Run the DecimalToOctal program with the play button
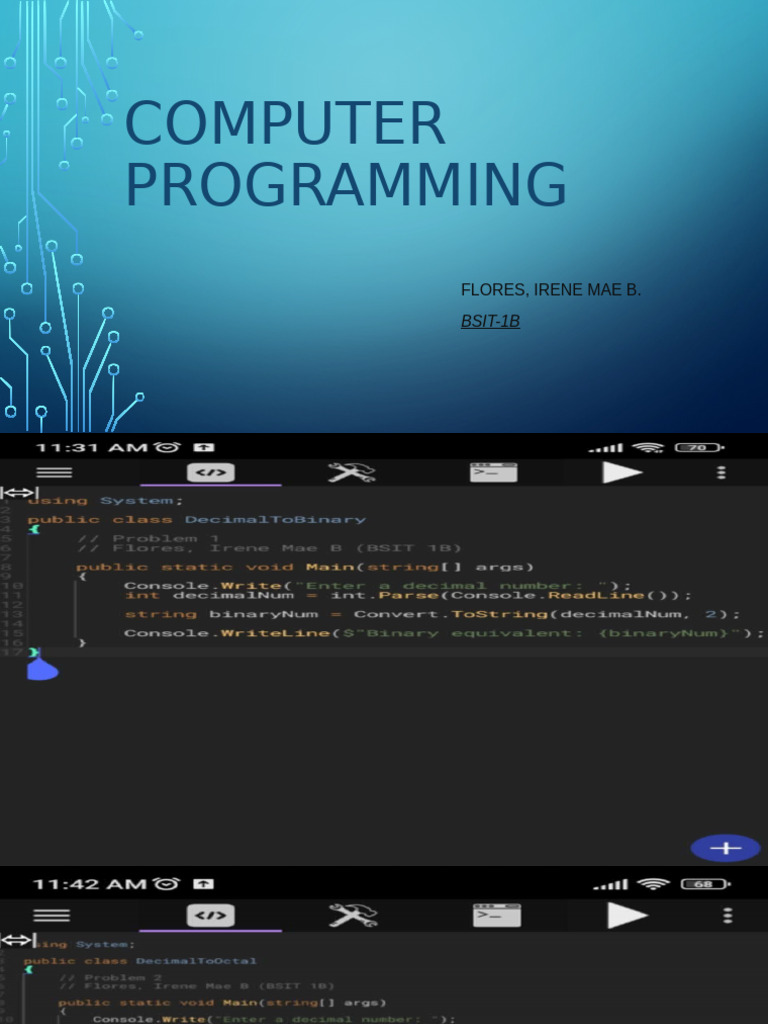This screenshot has height=1024, width=768. [627, 915]
